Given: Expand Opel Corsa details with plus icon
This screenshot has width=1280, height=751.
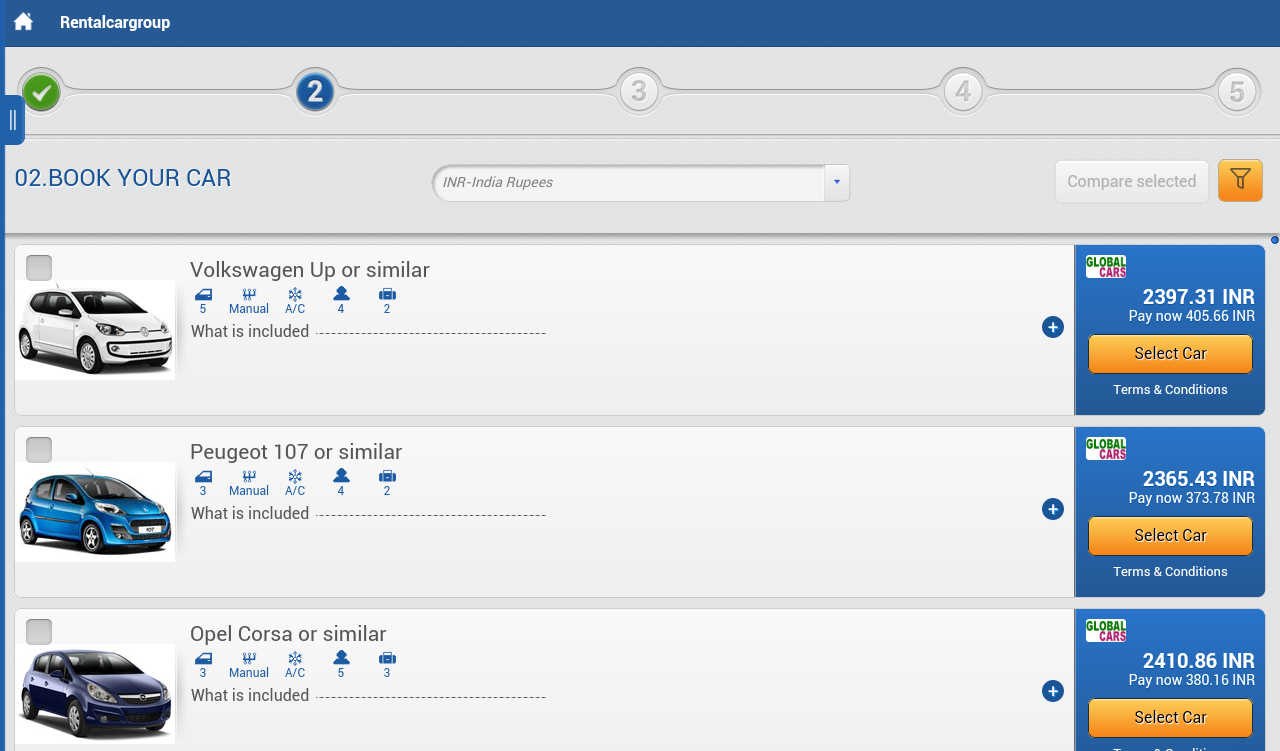Looking at the screenshot, I should pyautogui.click(x=1053, y=691).
